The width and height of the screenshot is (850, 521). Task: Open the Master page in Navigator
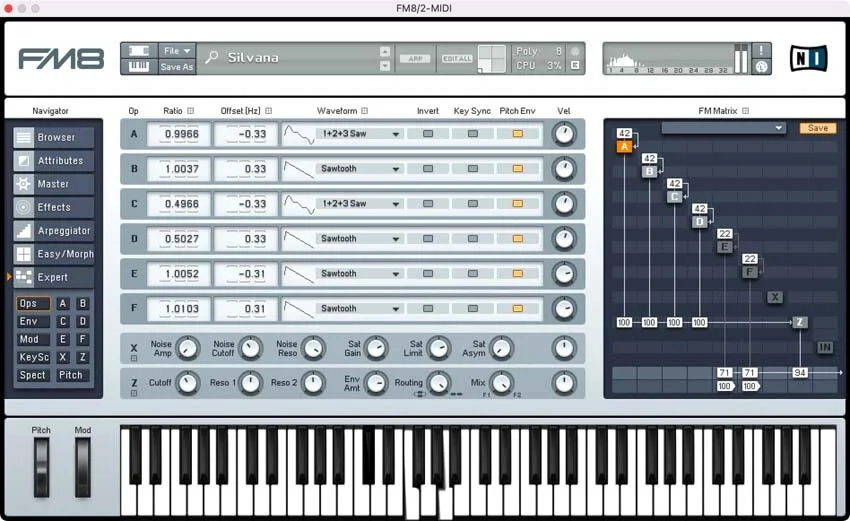click(53, 184)
